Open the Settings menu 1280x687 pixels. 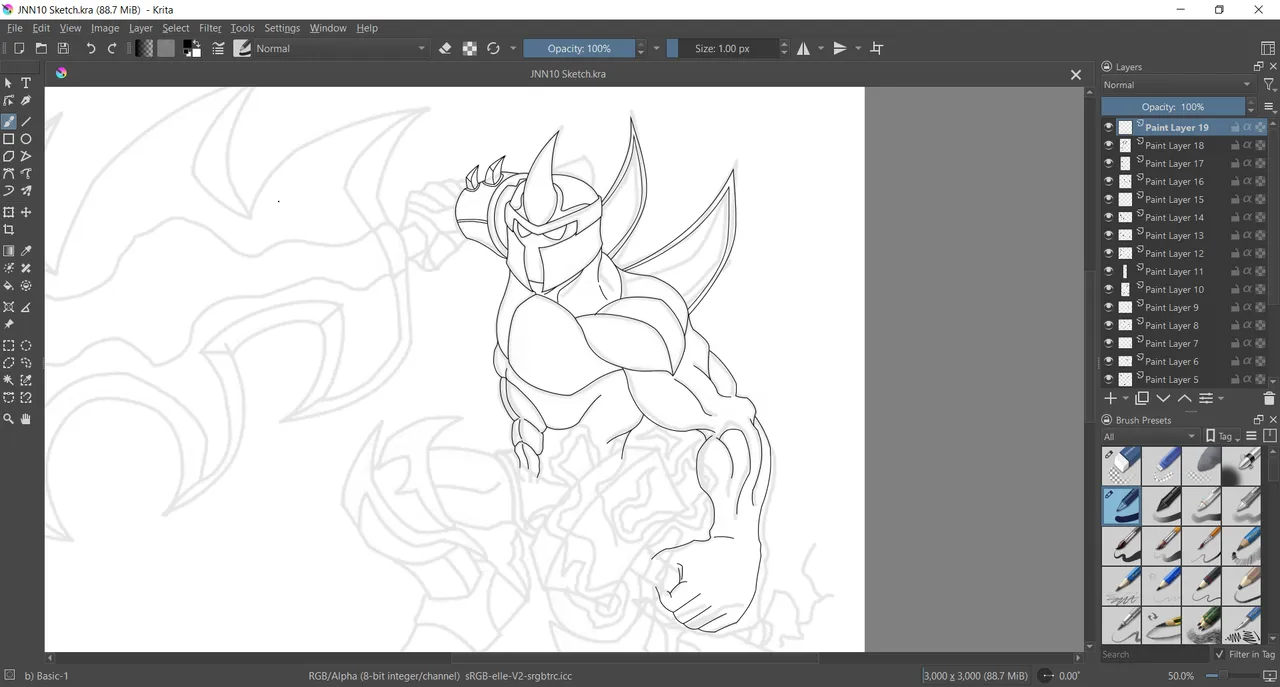[281, 28]
